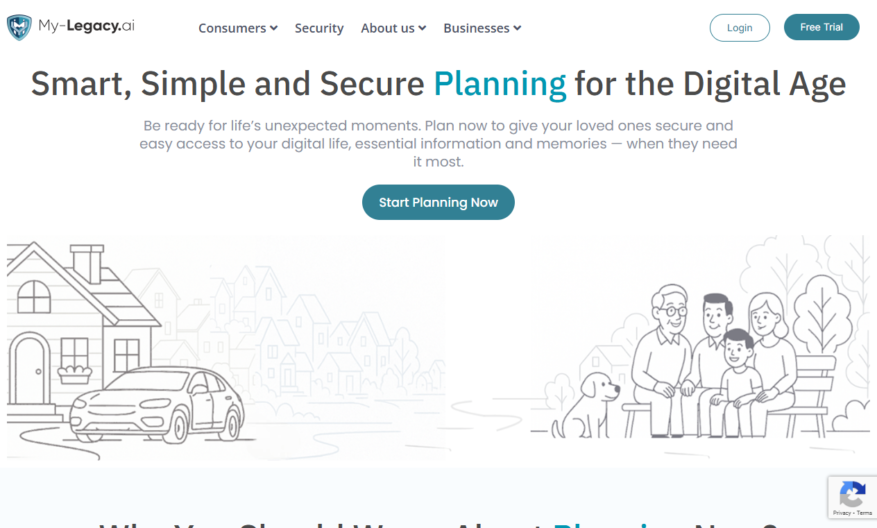877x528 pixels.
Task: Click the About us menu label
Action: pos(388,28)
